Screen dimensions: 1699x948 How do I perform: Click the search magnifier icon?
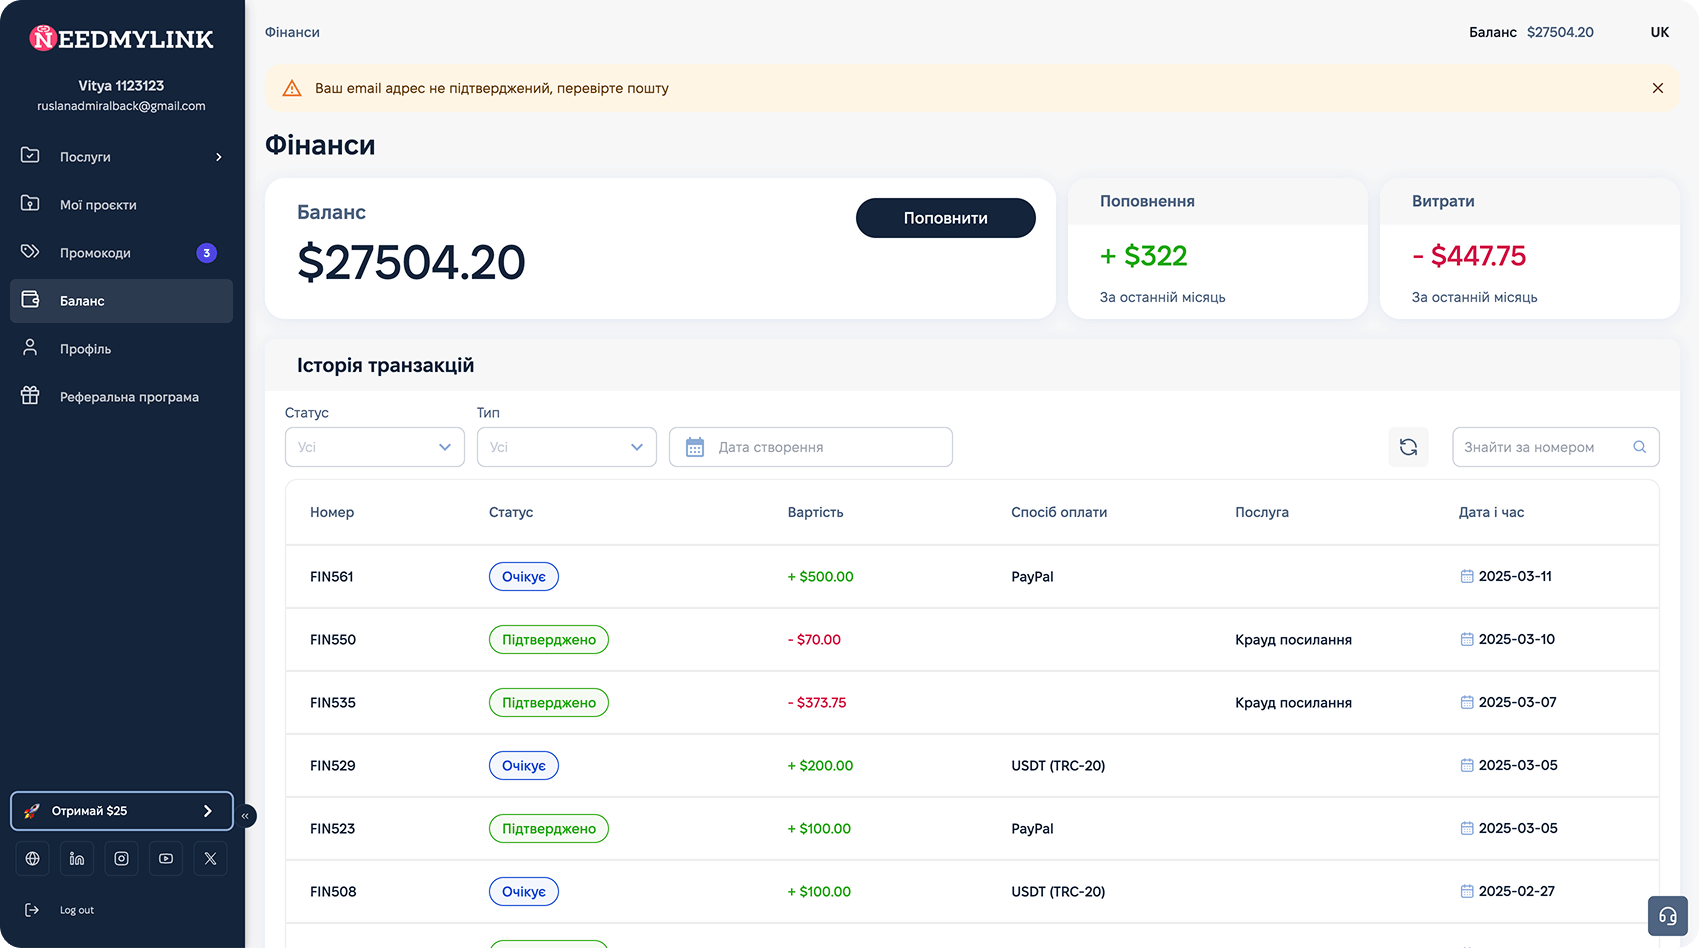1639,447
